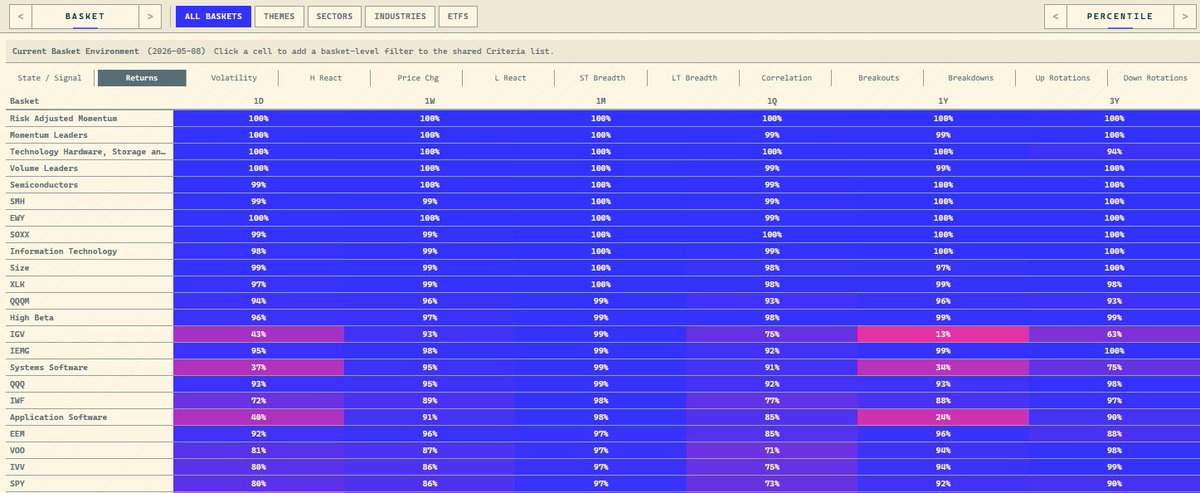The image size is (1200, 493).
Task: Open the BASKET selector label
Action: [85, 16]
